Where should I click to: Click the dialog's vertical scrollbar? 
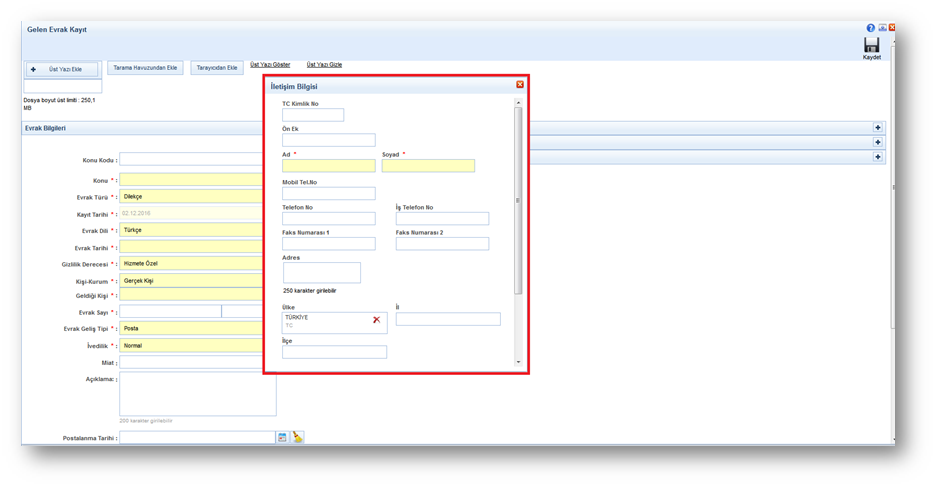(518, 200)
